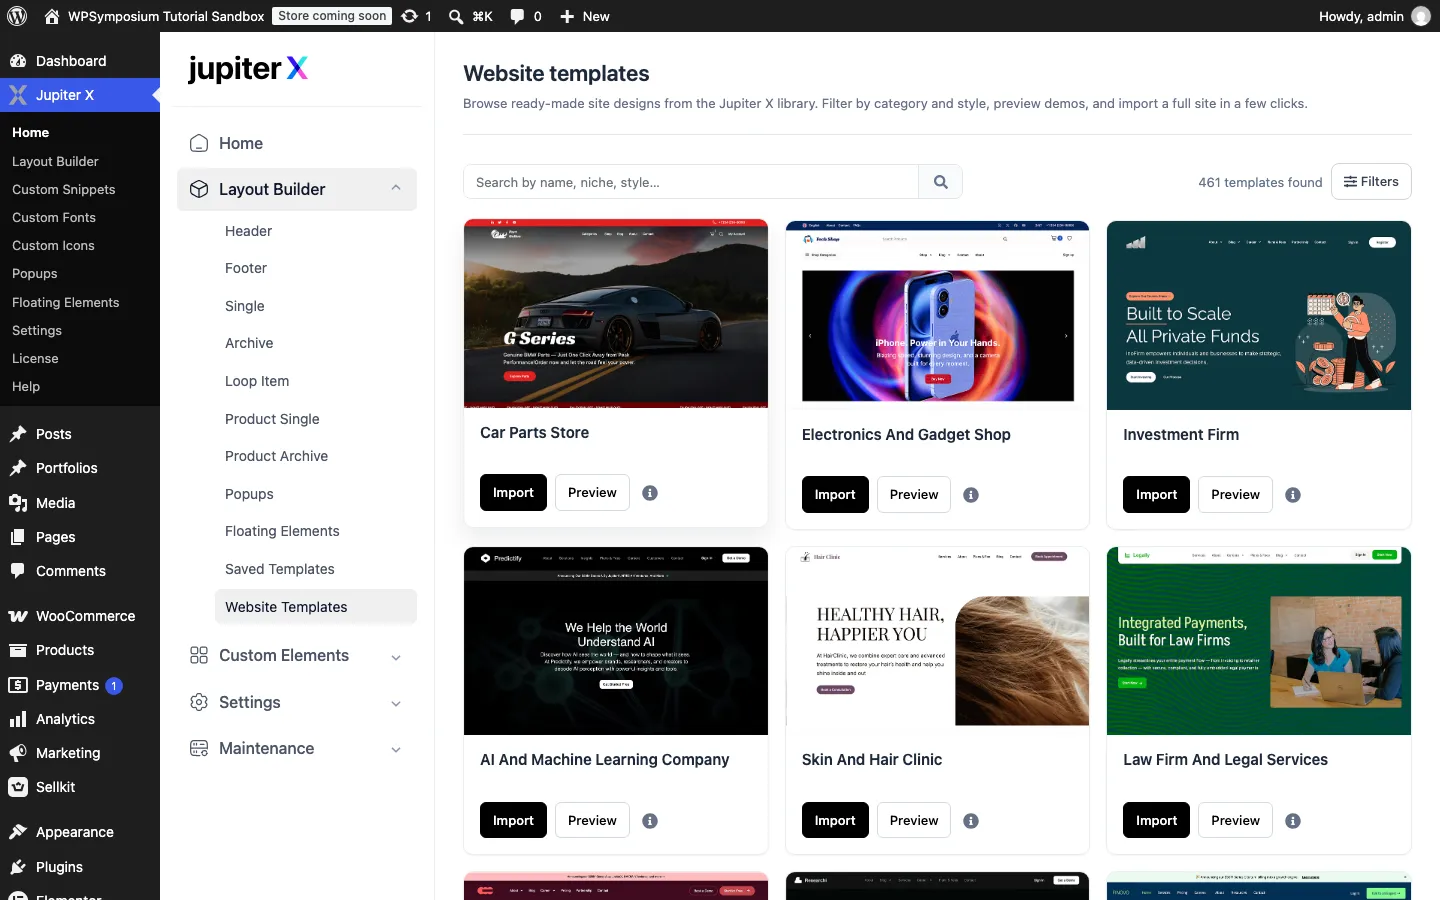Select Saved Templates menu item
This screenshot has height=900, width=1440.
[280, 569]
